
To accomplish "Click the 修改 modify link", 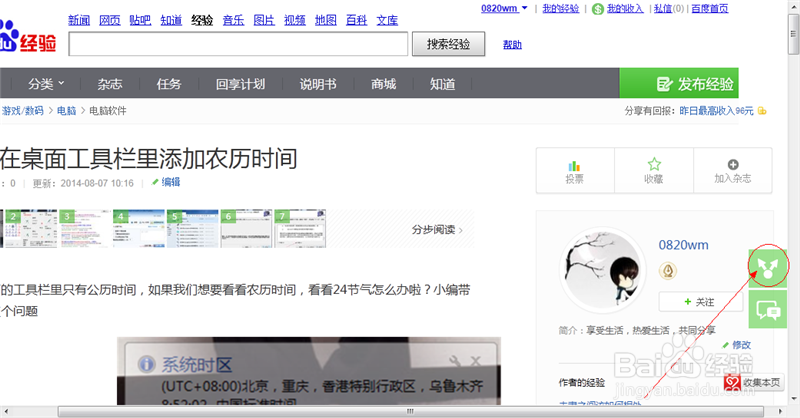I will (737, 345).
